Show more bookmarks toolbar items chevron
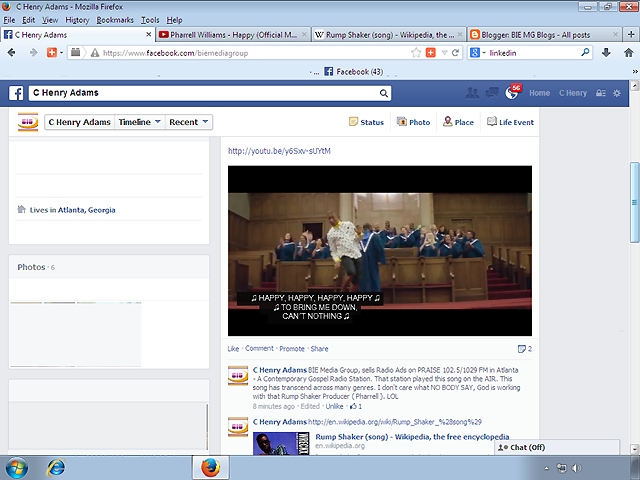 click(x=635, y=71)
